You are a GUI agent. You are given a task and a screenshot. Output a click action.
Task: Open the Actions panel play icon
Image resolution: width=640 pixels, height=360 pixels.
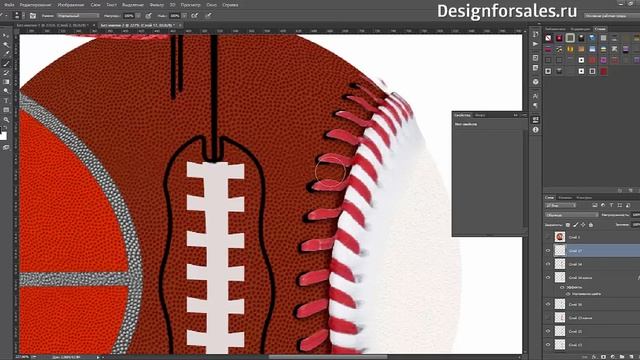(x=536, y=44)
